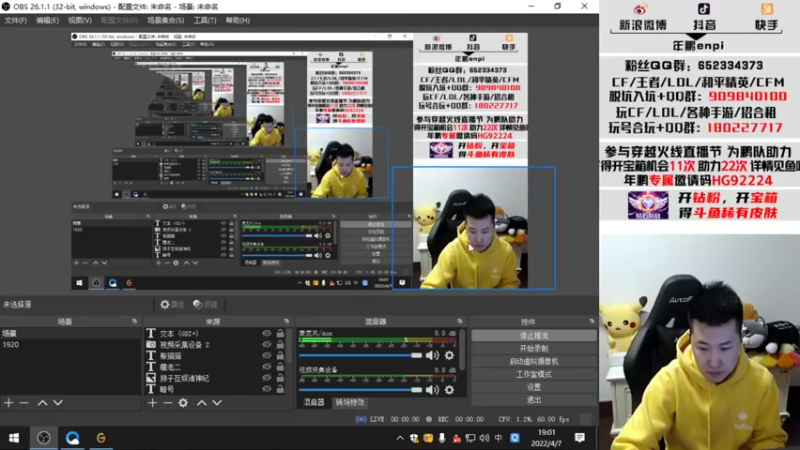The image size is (800, 450).
Task: Open the 编辑(E) menu
Action: coord(47,20)
